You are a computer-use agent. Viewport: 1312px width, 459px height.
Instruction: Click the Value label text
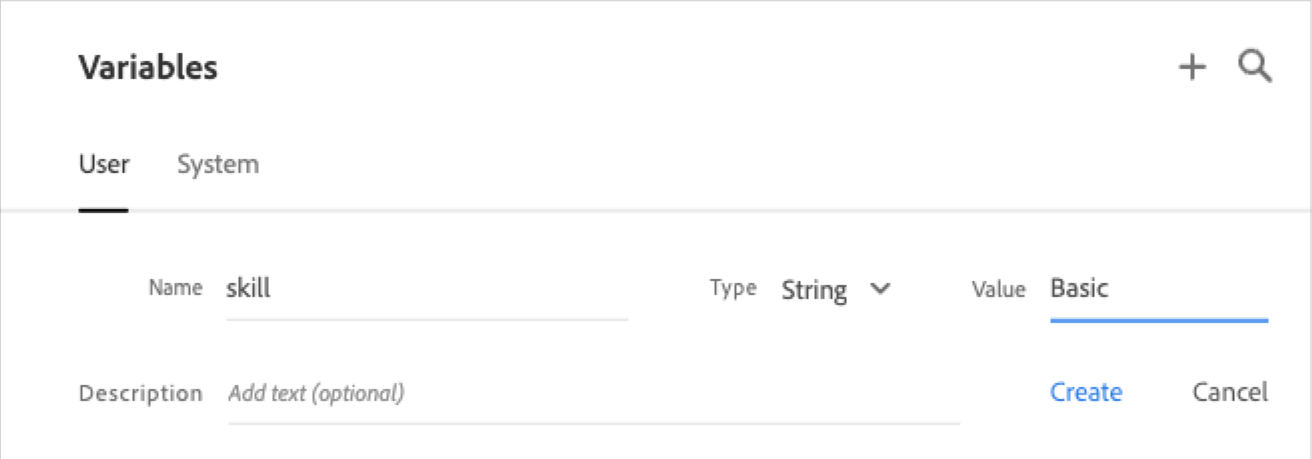(x=998, y=290)
